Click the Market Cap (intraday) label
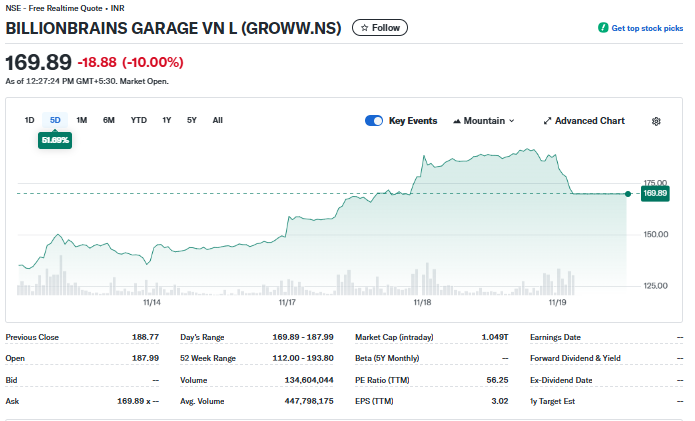Image resolution: width=695 pixels, height=421 pixels. click(x=394, y=337)
